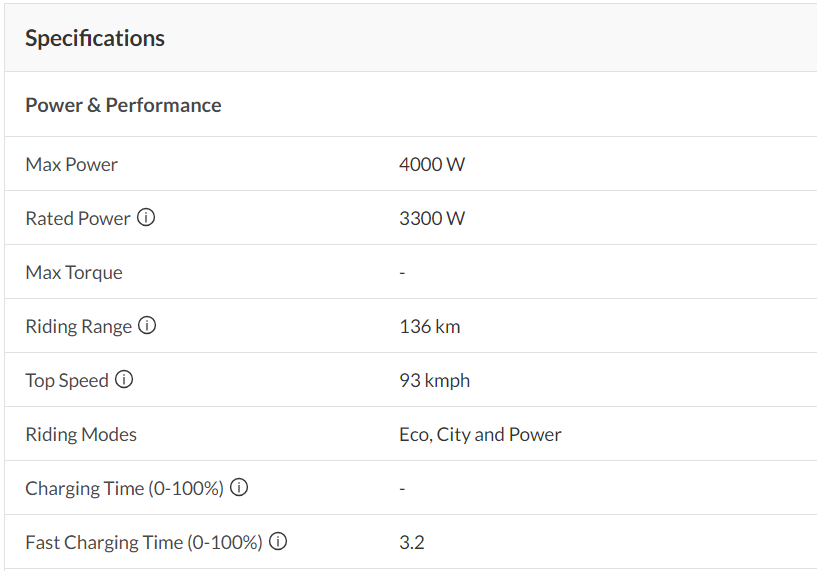Click the Charging Time (0-100%) label text
Image resolution: width=817 pixels, height=571 pixels.
(x=124, y=488)
